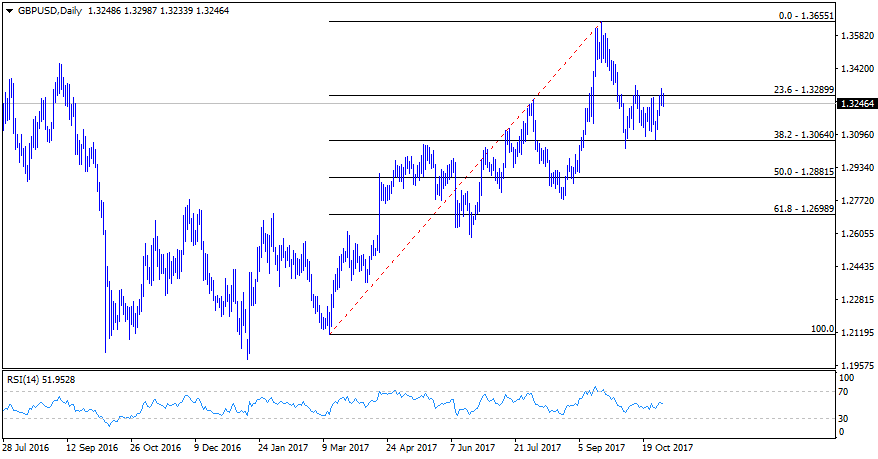Click the 24 Apr 2017 date label
This screenshot has width=878, height=459.
tap(412, 448)
